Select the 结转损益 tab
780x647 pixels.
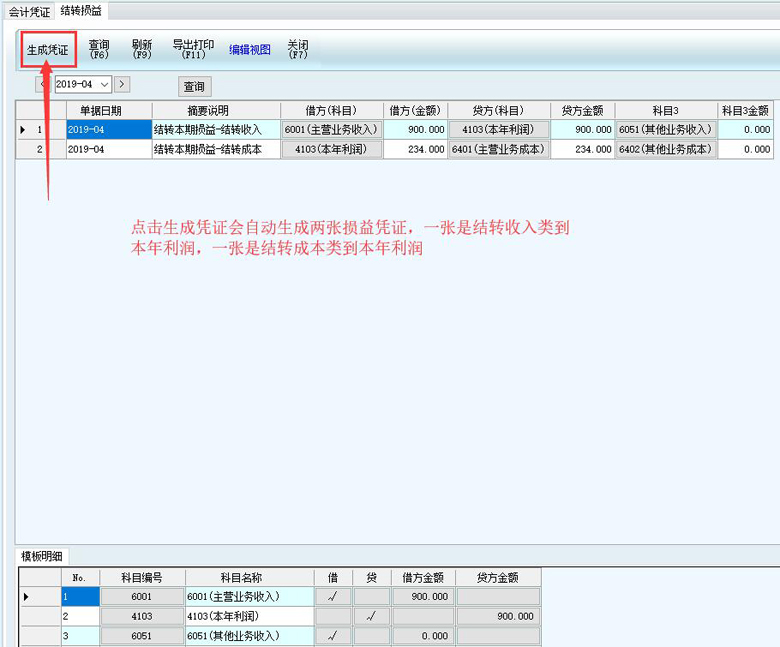pyautogui.click(x=81, y=11)
